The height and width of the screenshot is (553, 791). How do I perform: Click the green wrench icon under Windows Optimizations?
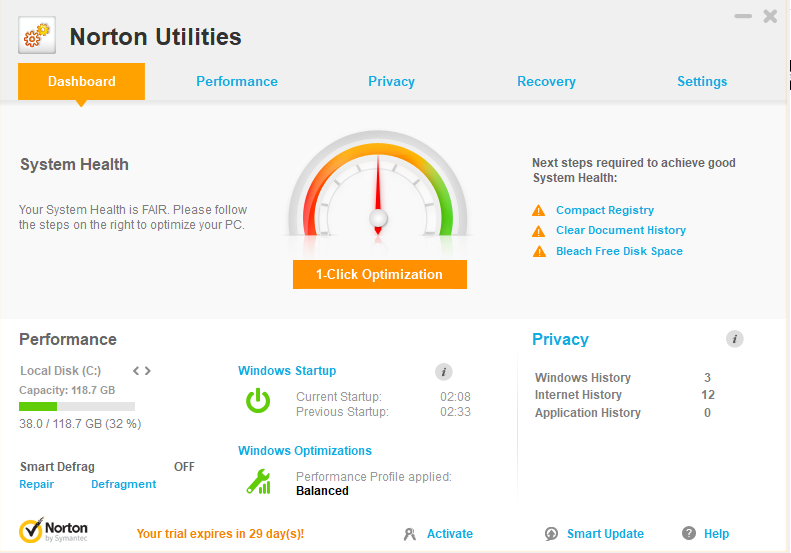258,481
